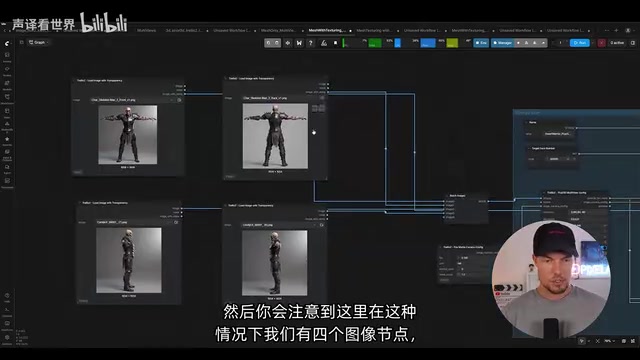Click the batch count number field

click(x=560, y=43)
